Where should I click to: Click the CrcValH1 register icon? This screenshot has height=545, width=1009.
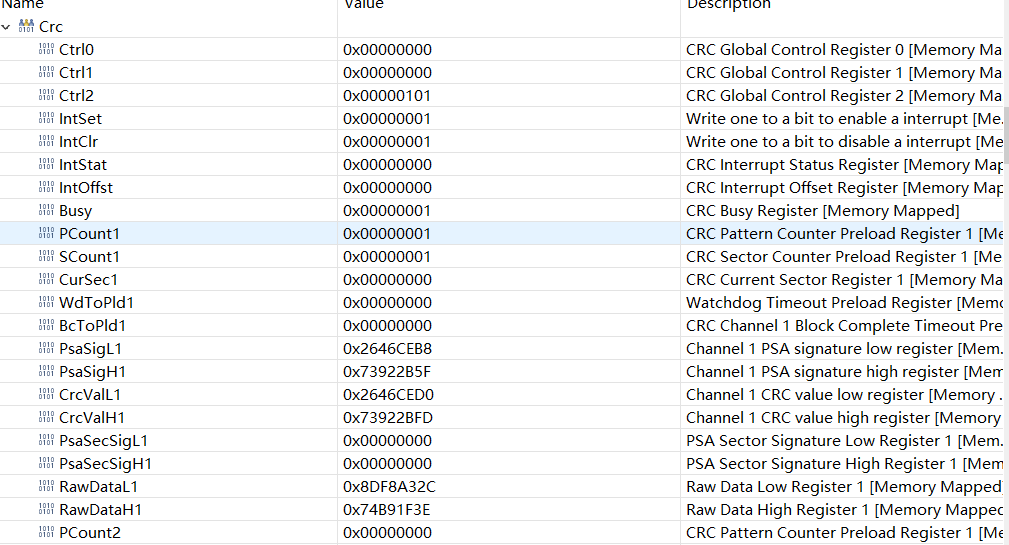(46, 418)
